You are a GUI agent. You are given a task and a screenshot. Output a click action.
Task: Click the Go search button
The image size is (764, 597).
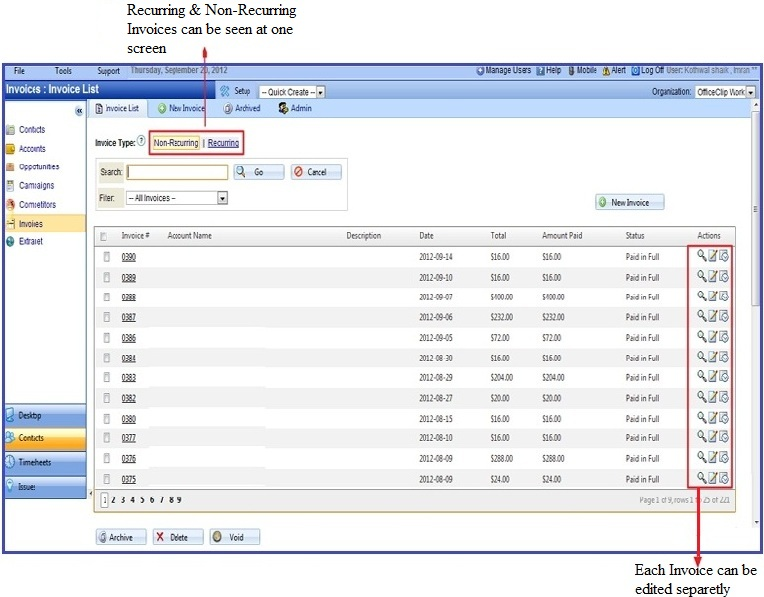coord(259,172)
